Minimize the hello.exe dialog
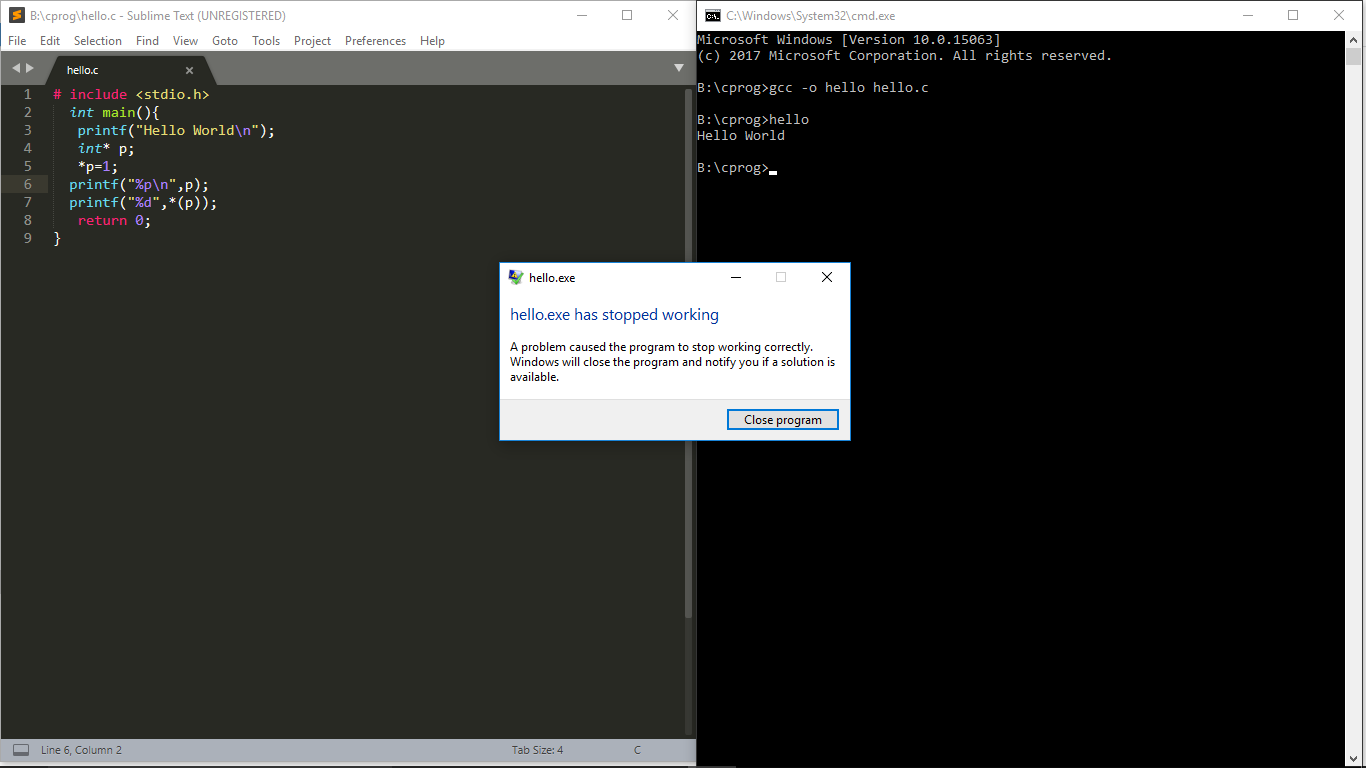The width and height of the screenshot is (1366, 768). pyautogui.click(x=735, y=278)
